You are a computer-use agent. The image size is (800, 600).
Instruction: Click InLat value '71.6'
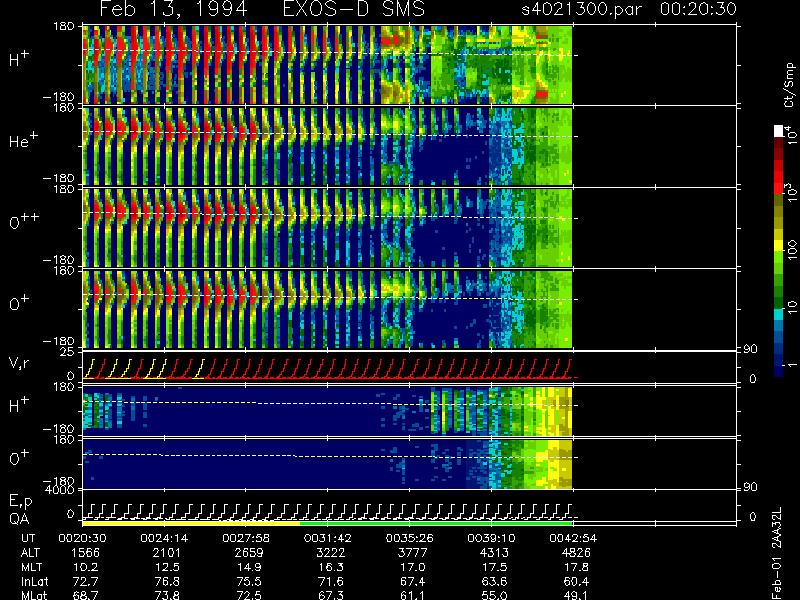point(332,581)
